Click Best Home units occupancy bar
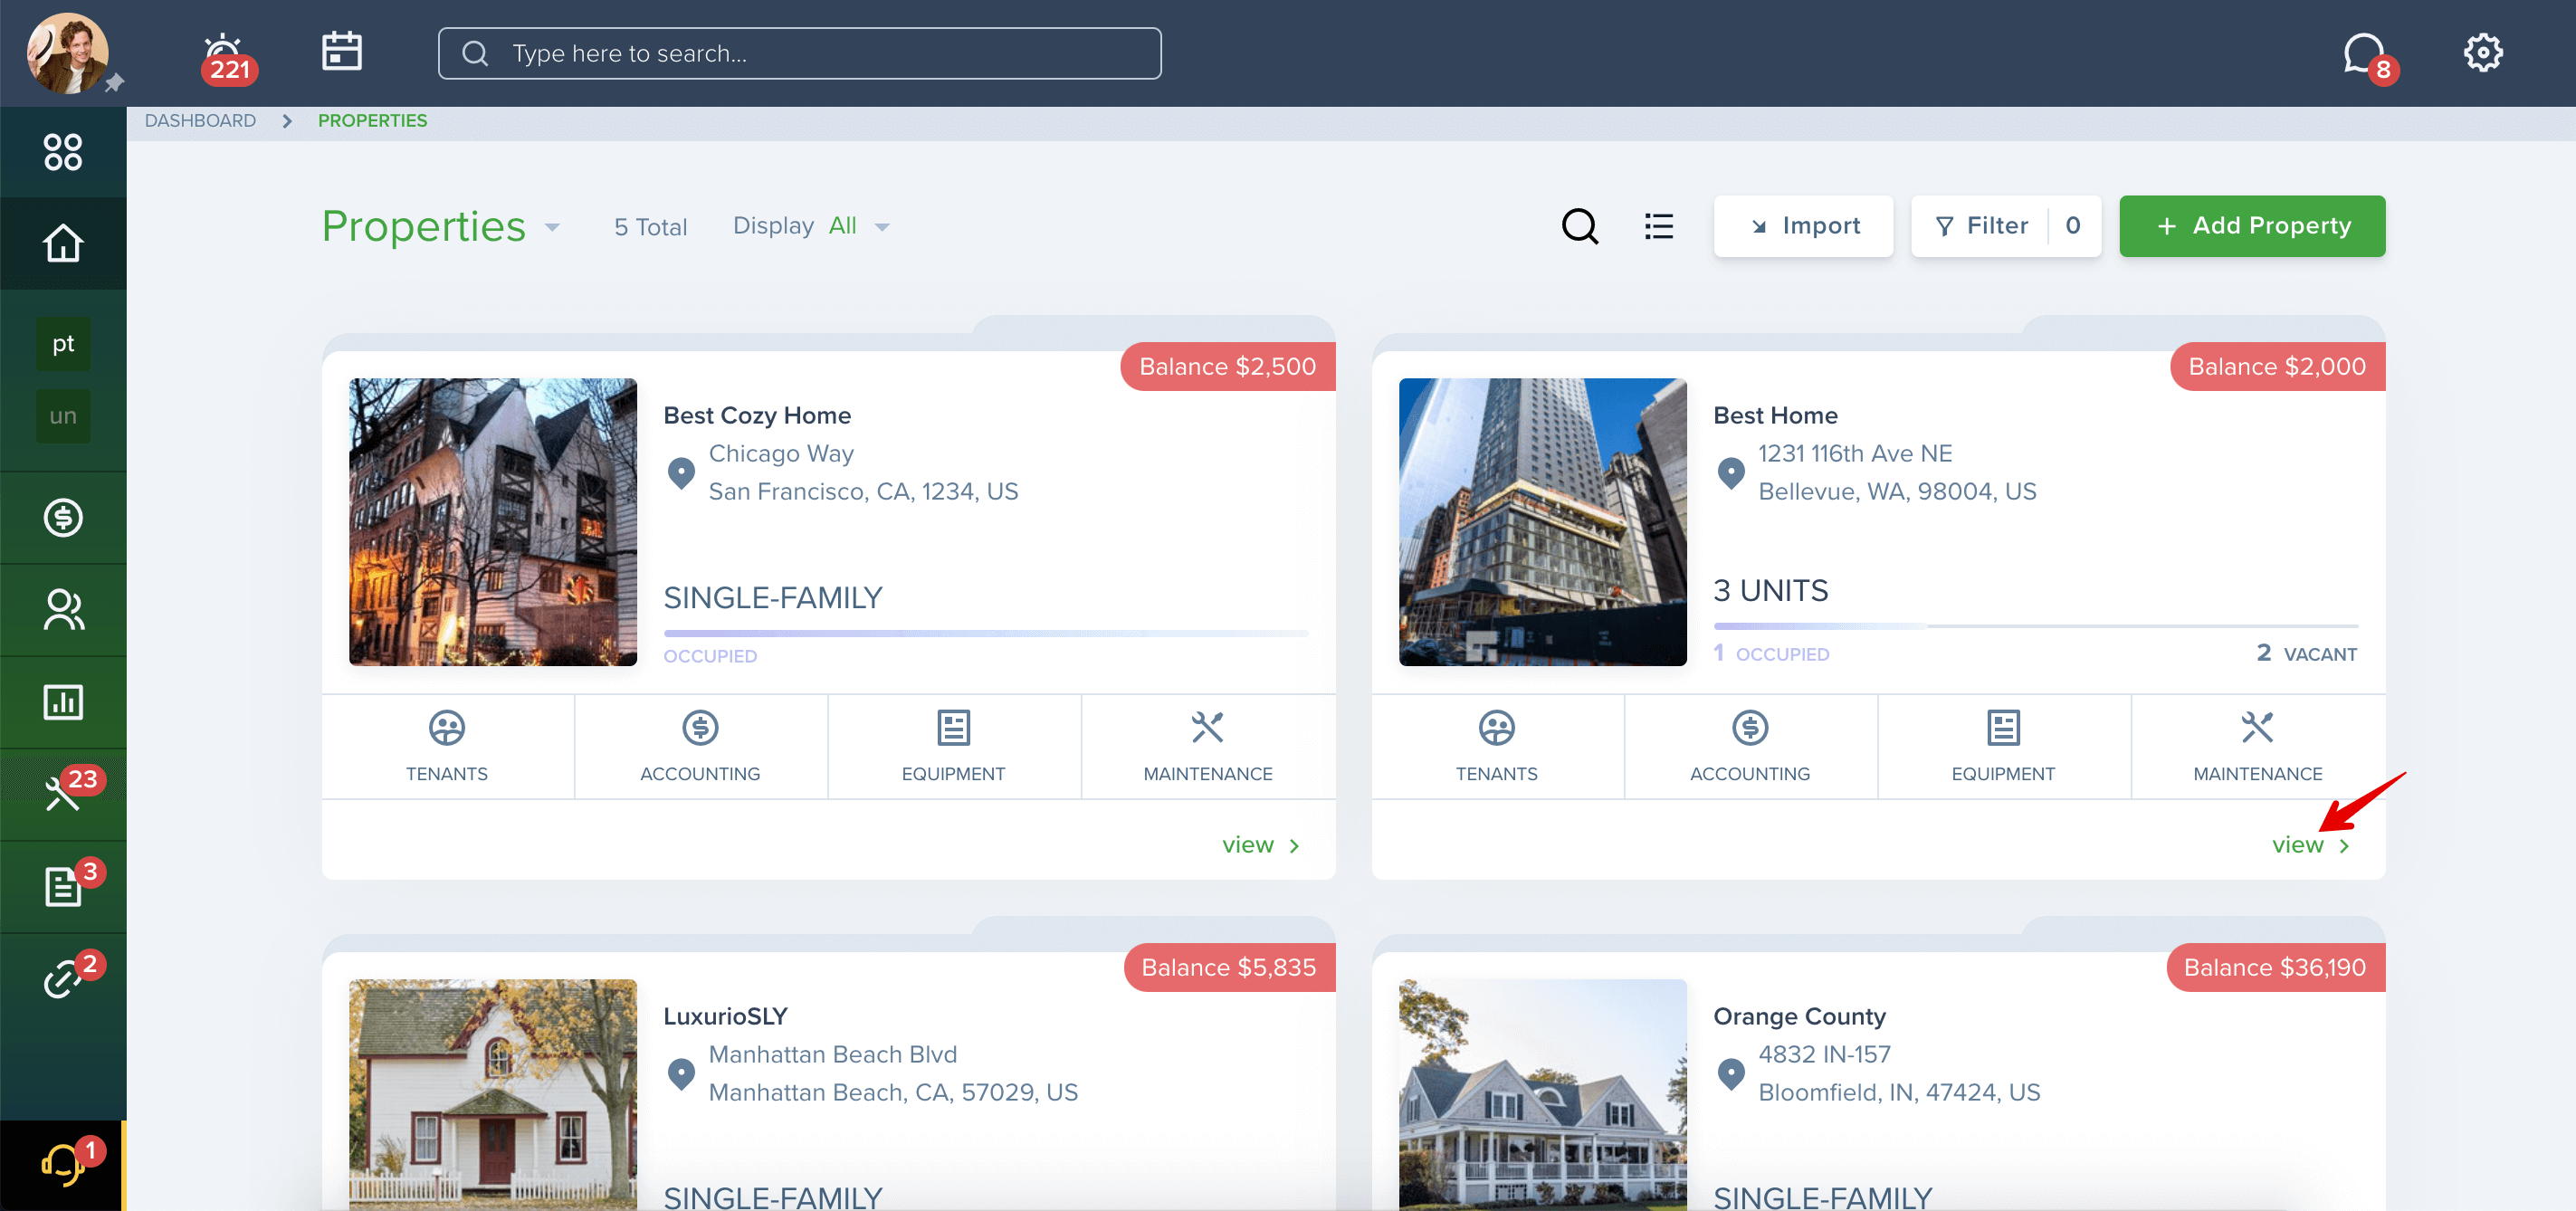The width and height of the screenshot is (2576, 1211). coord(2036,626)
